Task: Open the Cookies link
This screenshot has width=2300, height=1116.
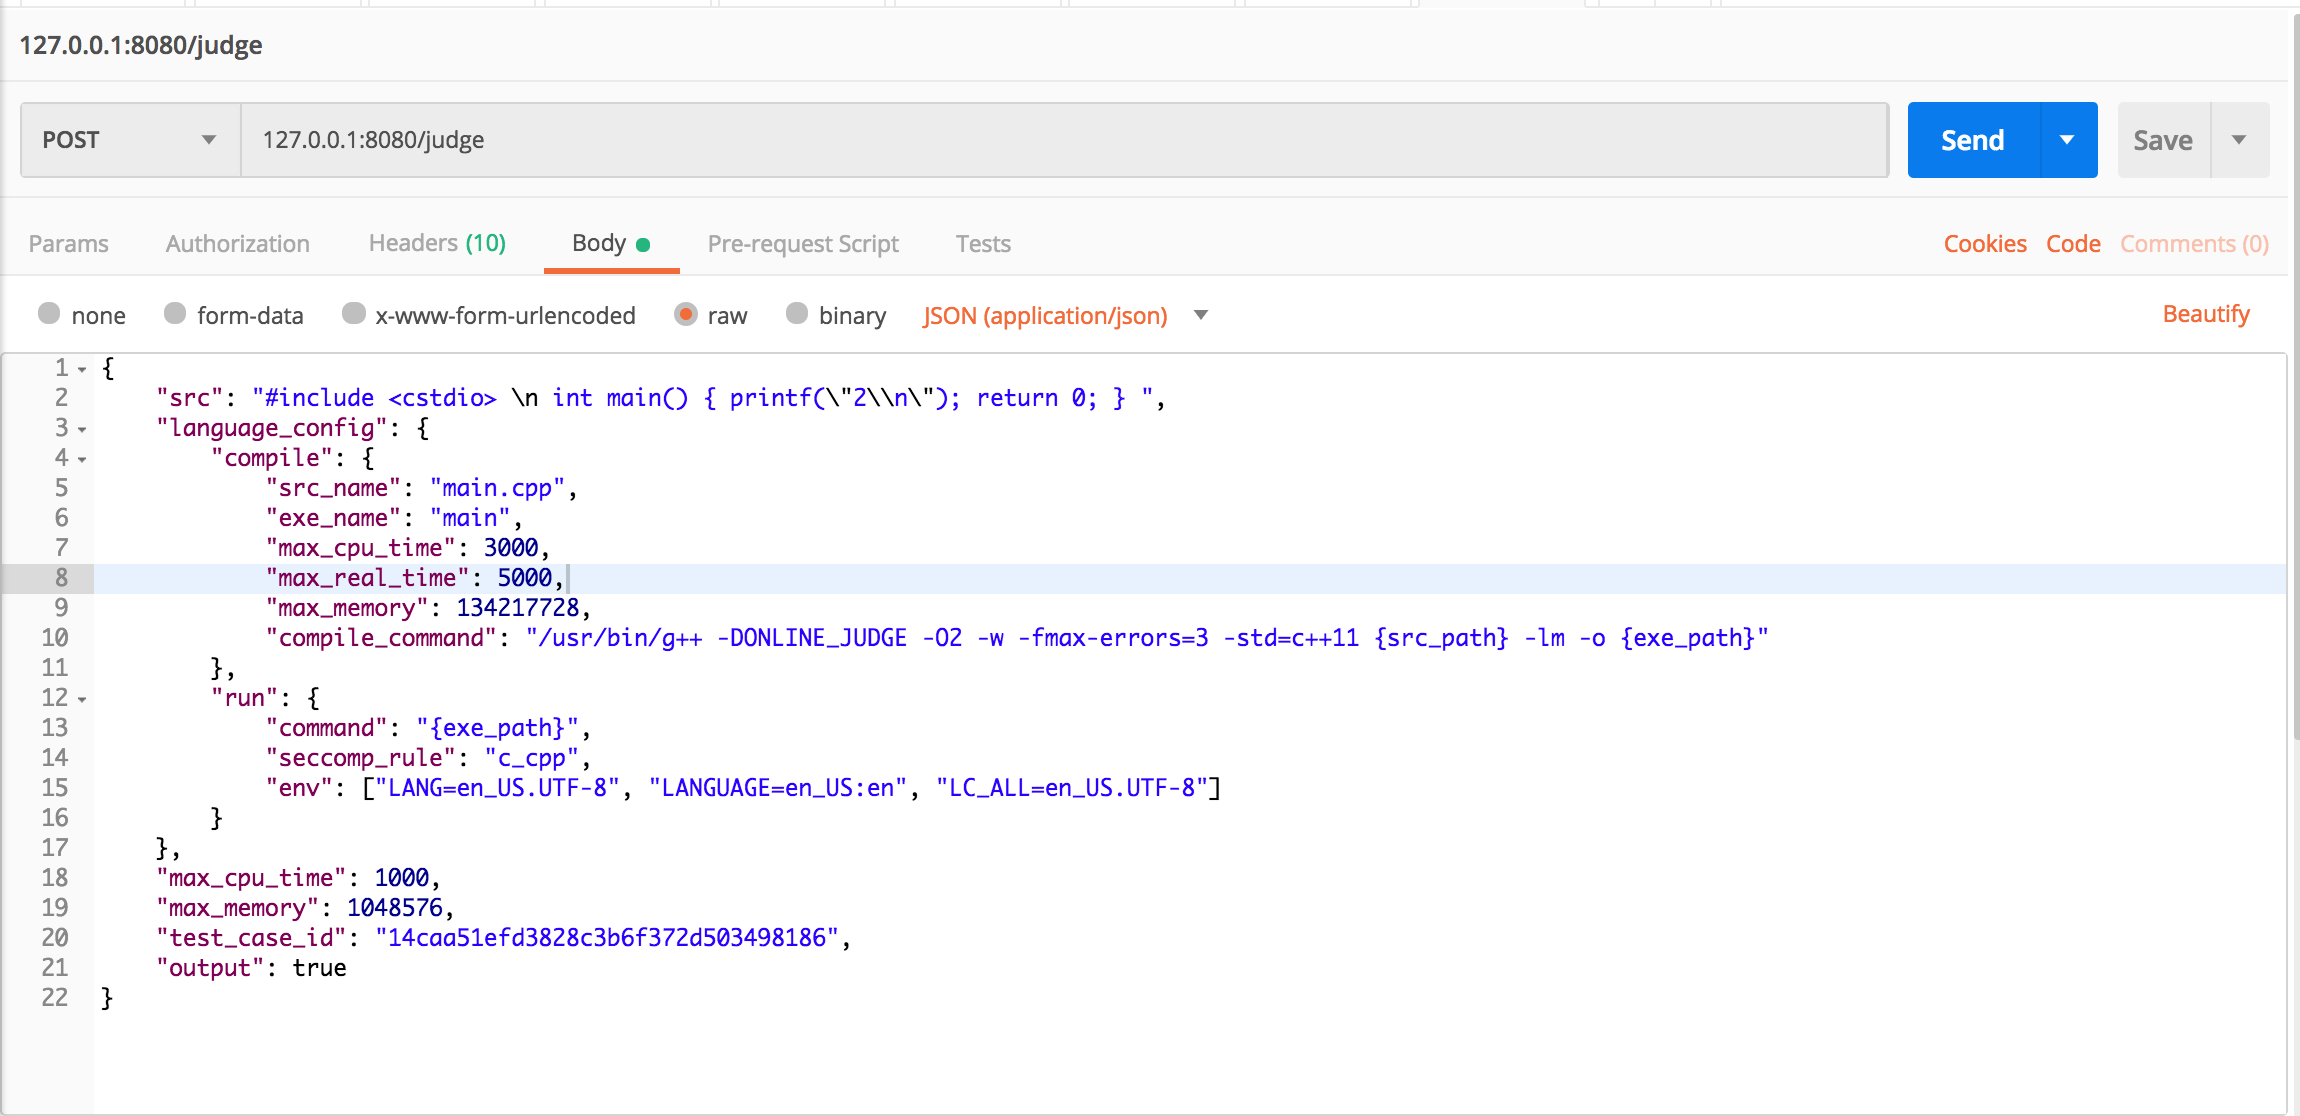Action: tap(1984, 244)
